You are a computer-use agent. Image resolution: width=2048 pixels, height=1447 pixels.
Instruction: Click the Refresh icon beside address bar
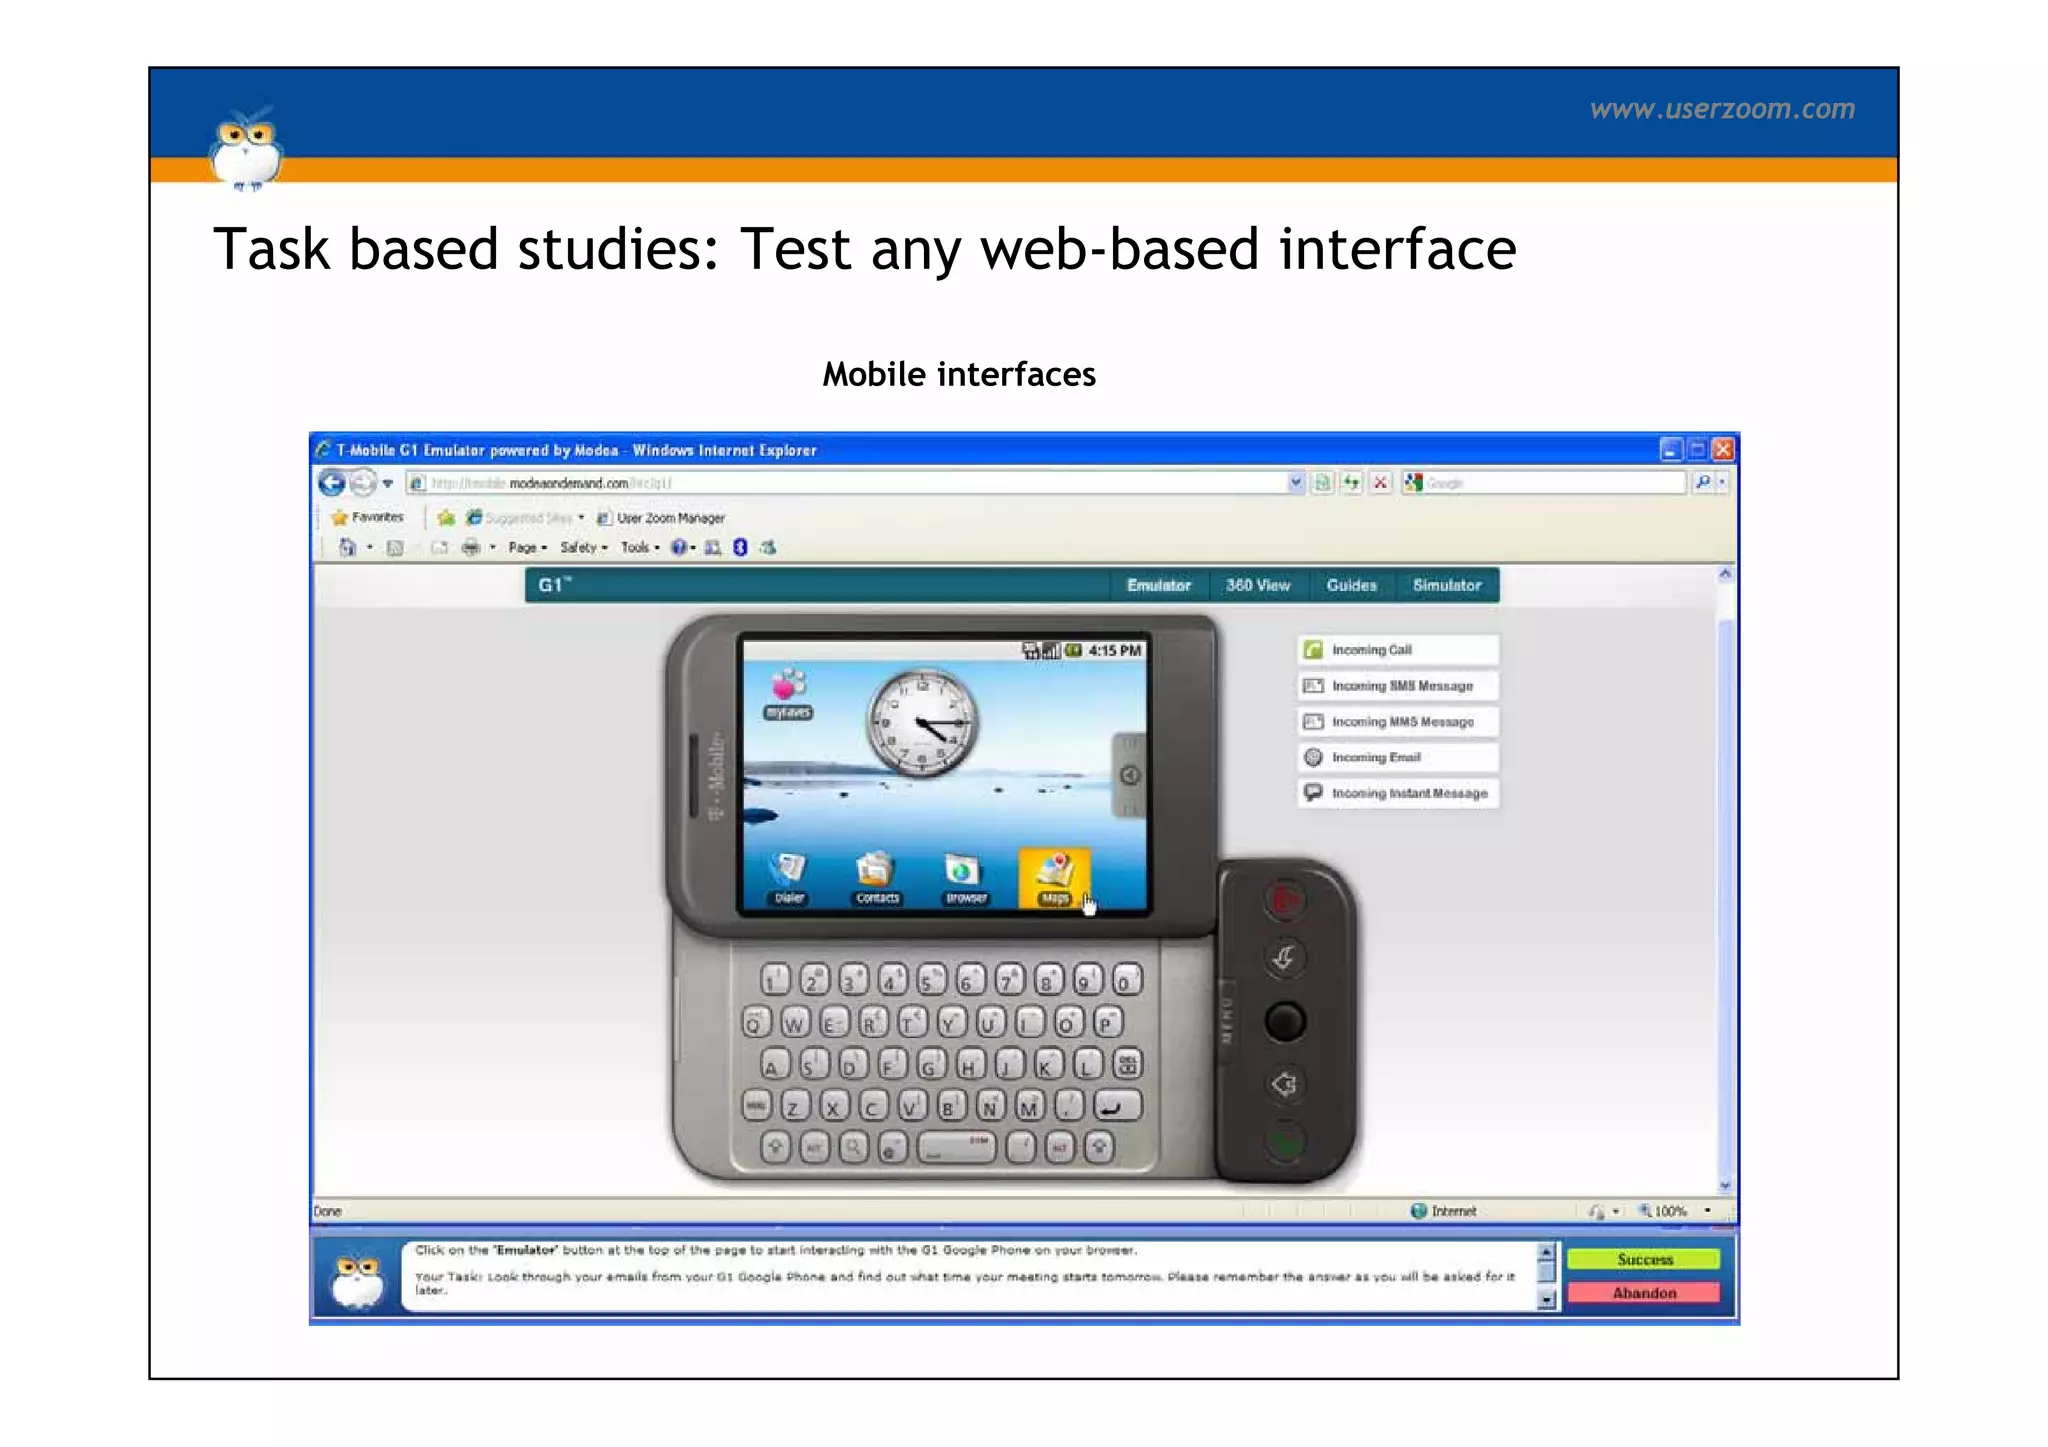[x=1352, y=483]
